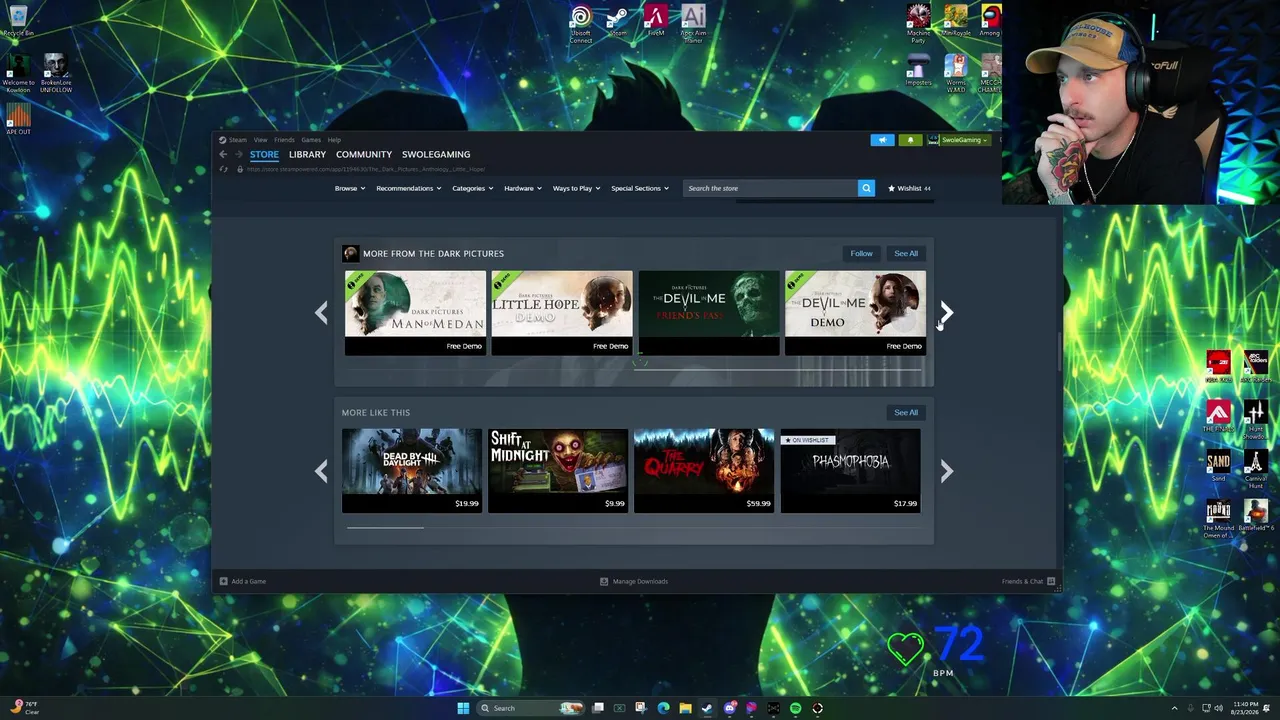Open the Carnival Hunt desktop icon

pyautogui.click(x=1255, y=469)
